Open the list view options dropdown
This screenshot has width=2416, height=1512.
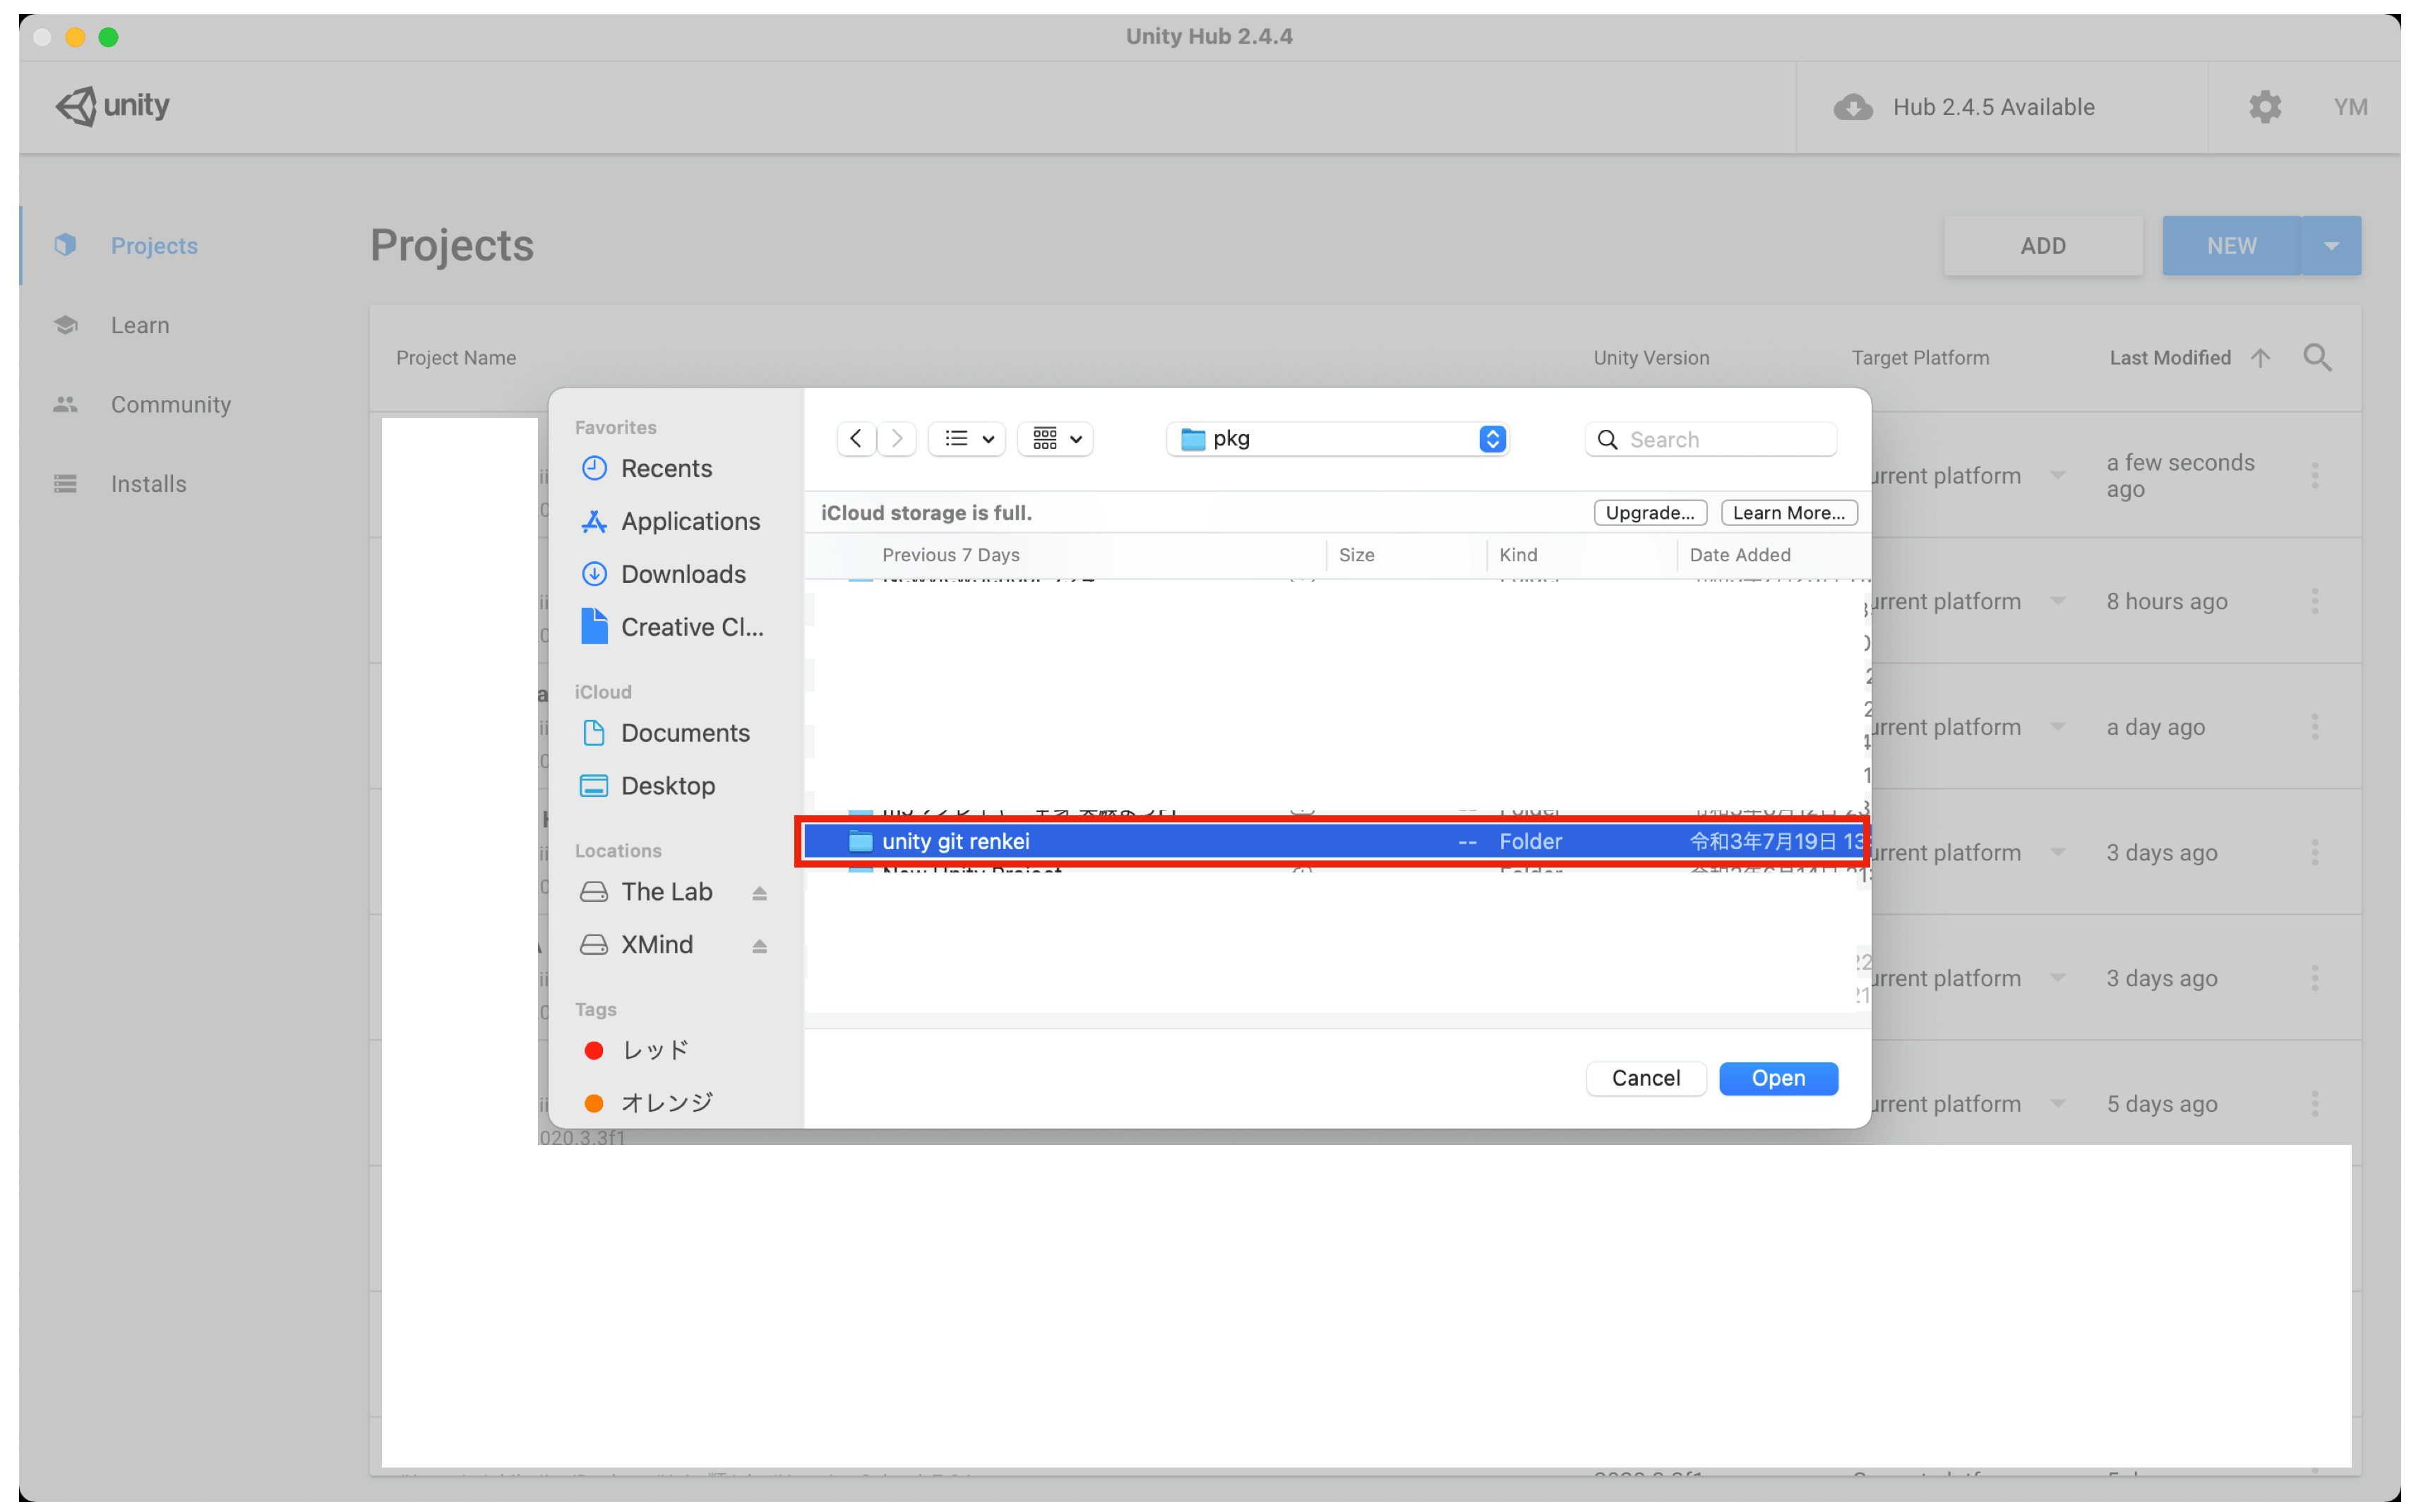point(967,439)
